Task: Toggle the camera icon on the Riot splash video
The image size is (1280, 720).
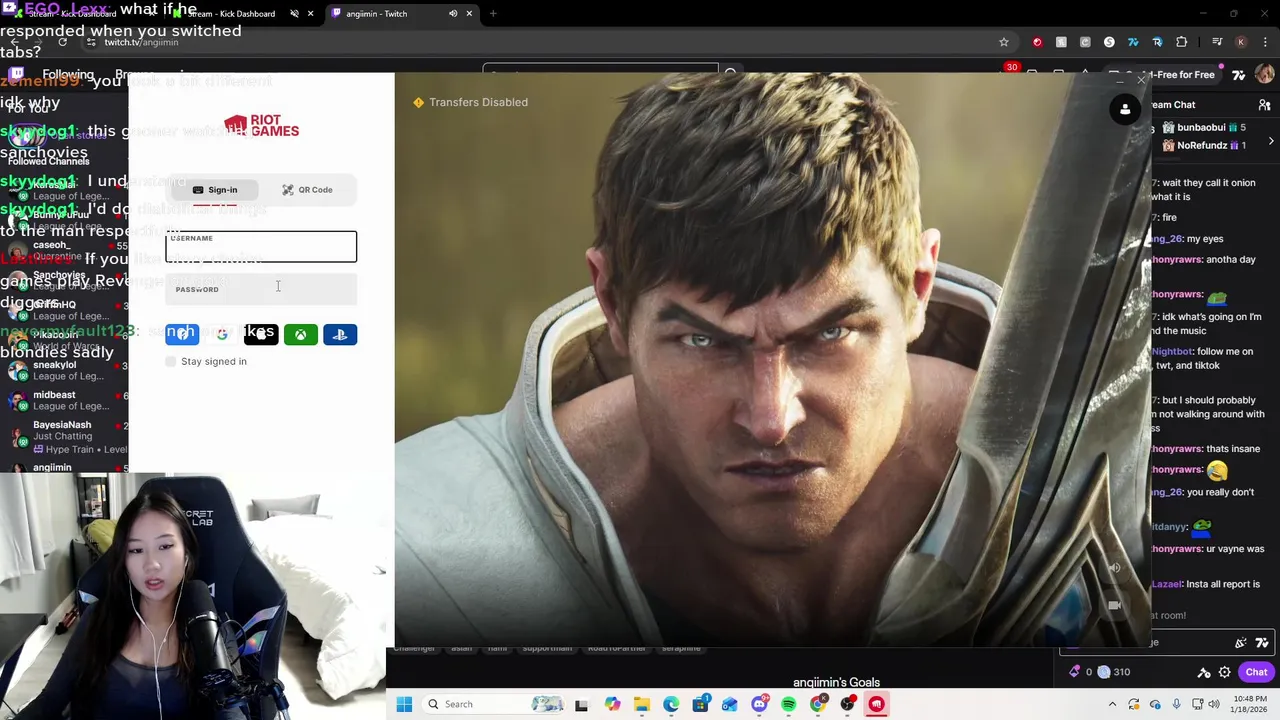Action: coord(1114,605)
